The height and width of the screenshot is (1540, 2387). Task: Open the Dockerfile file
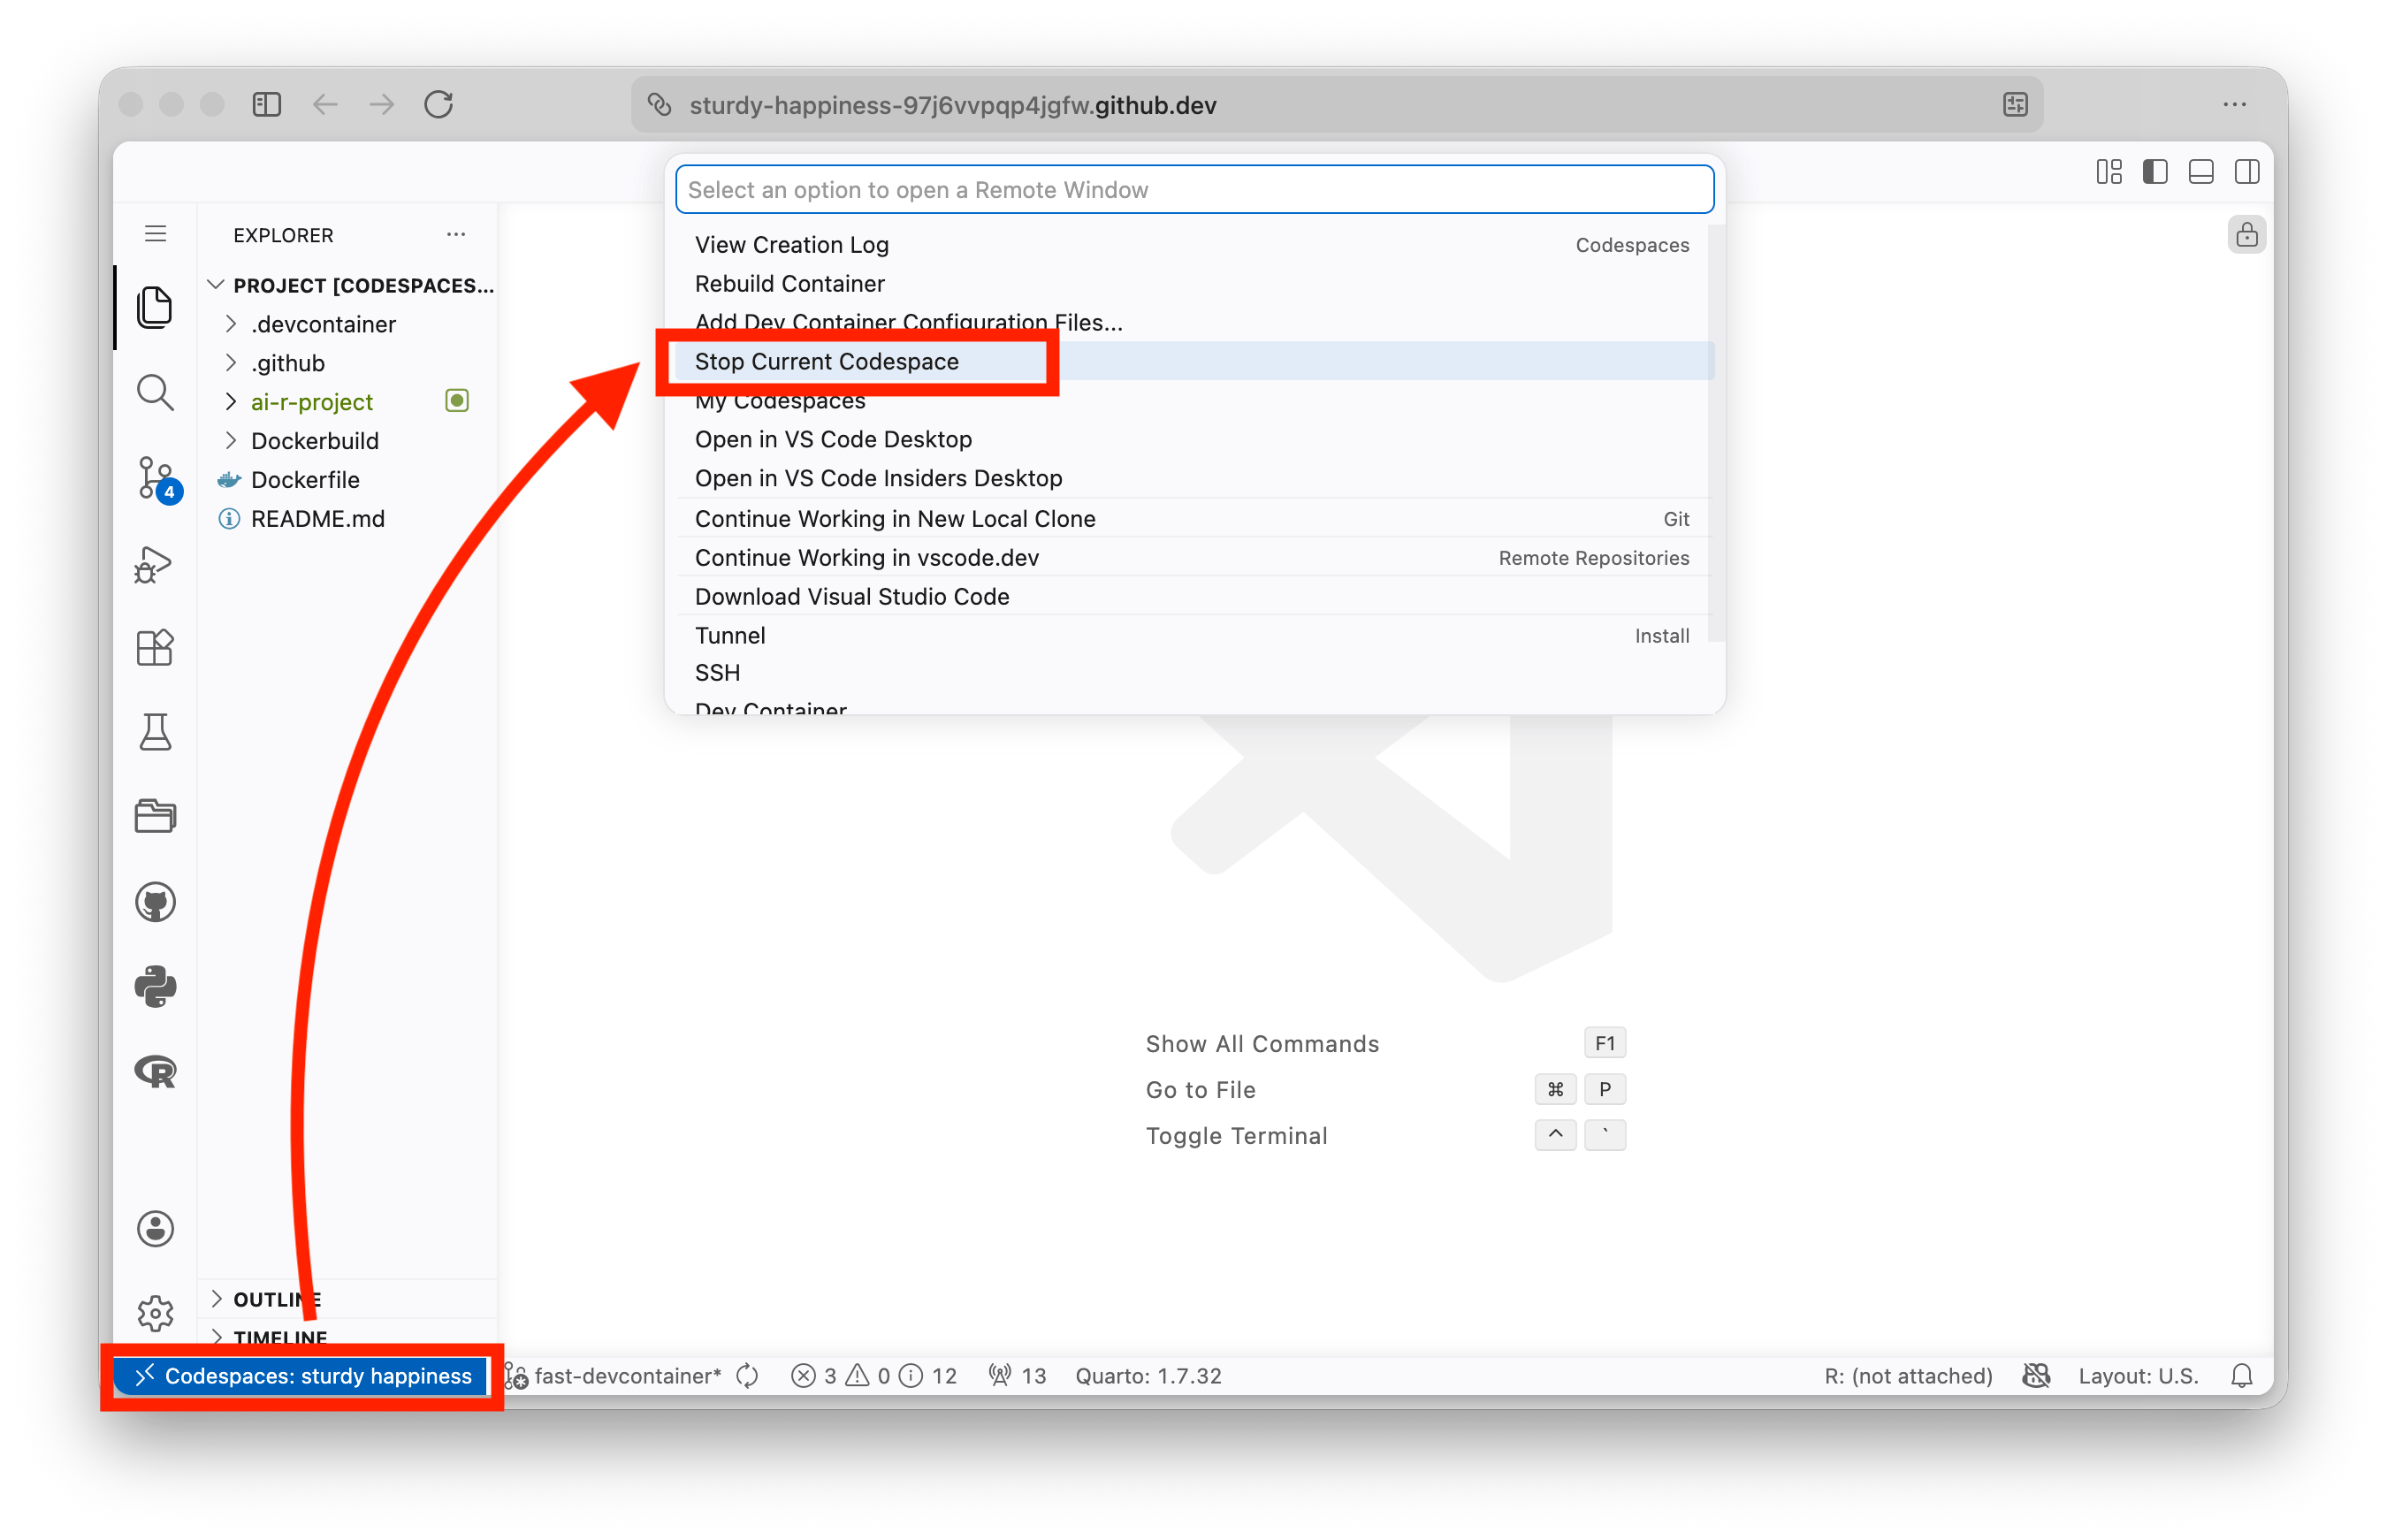(x=348, y=480)
